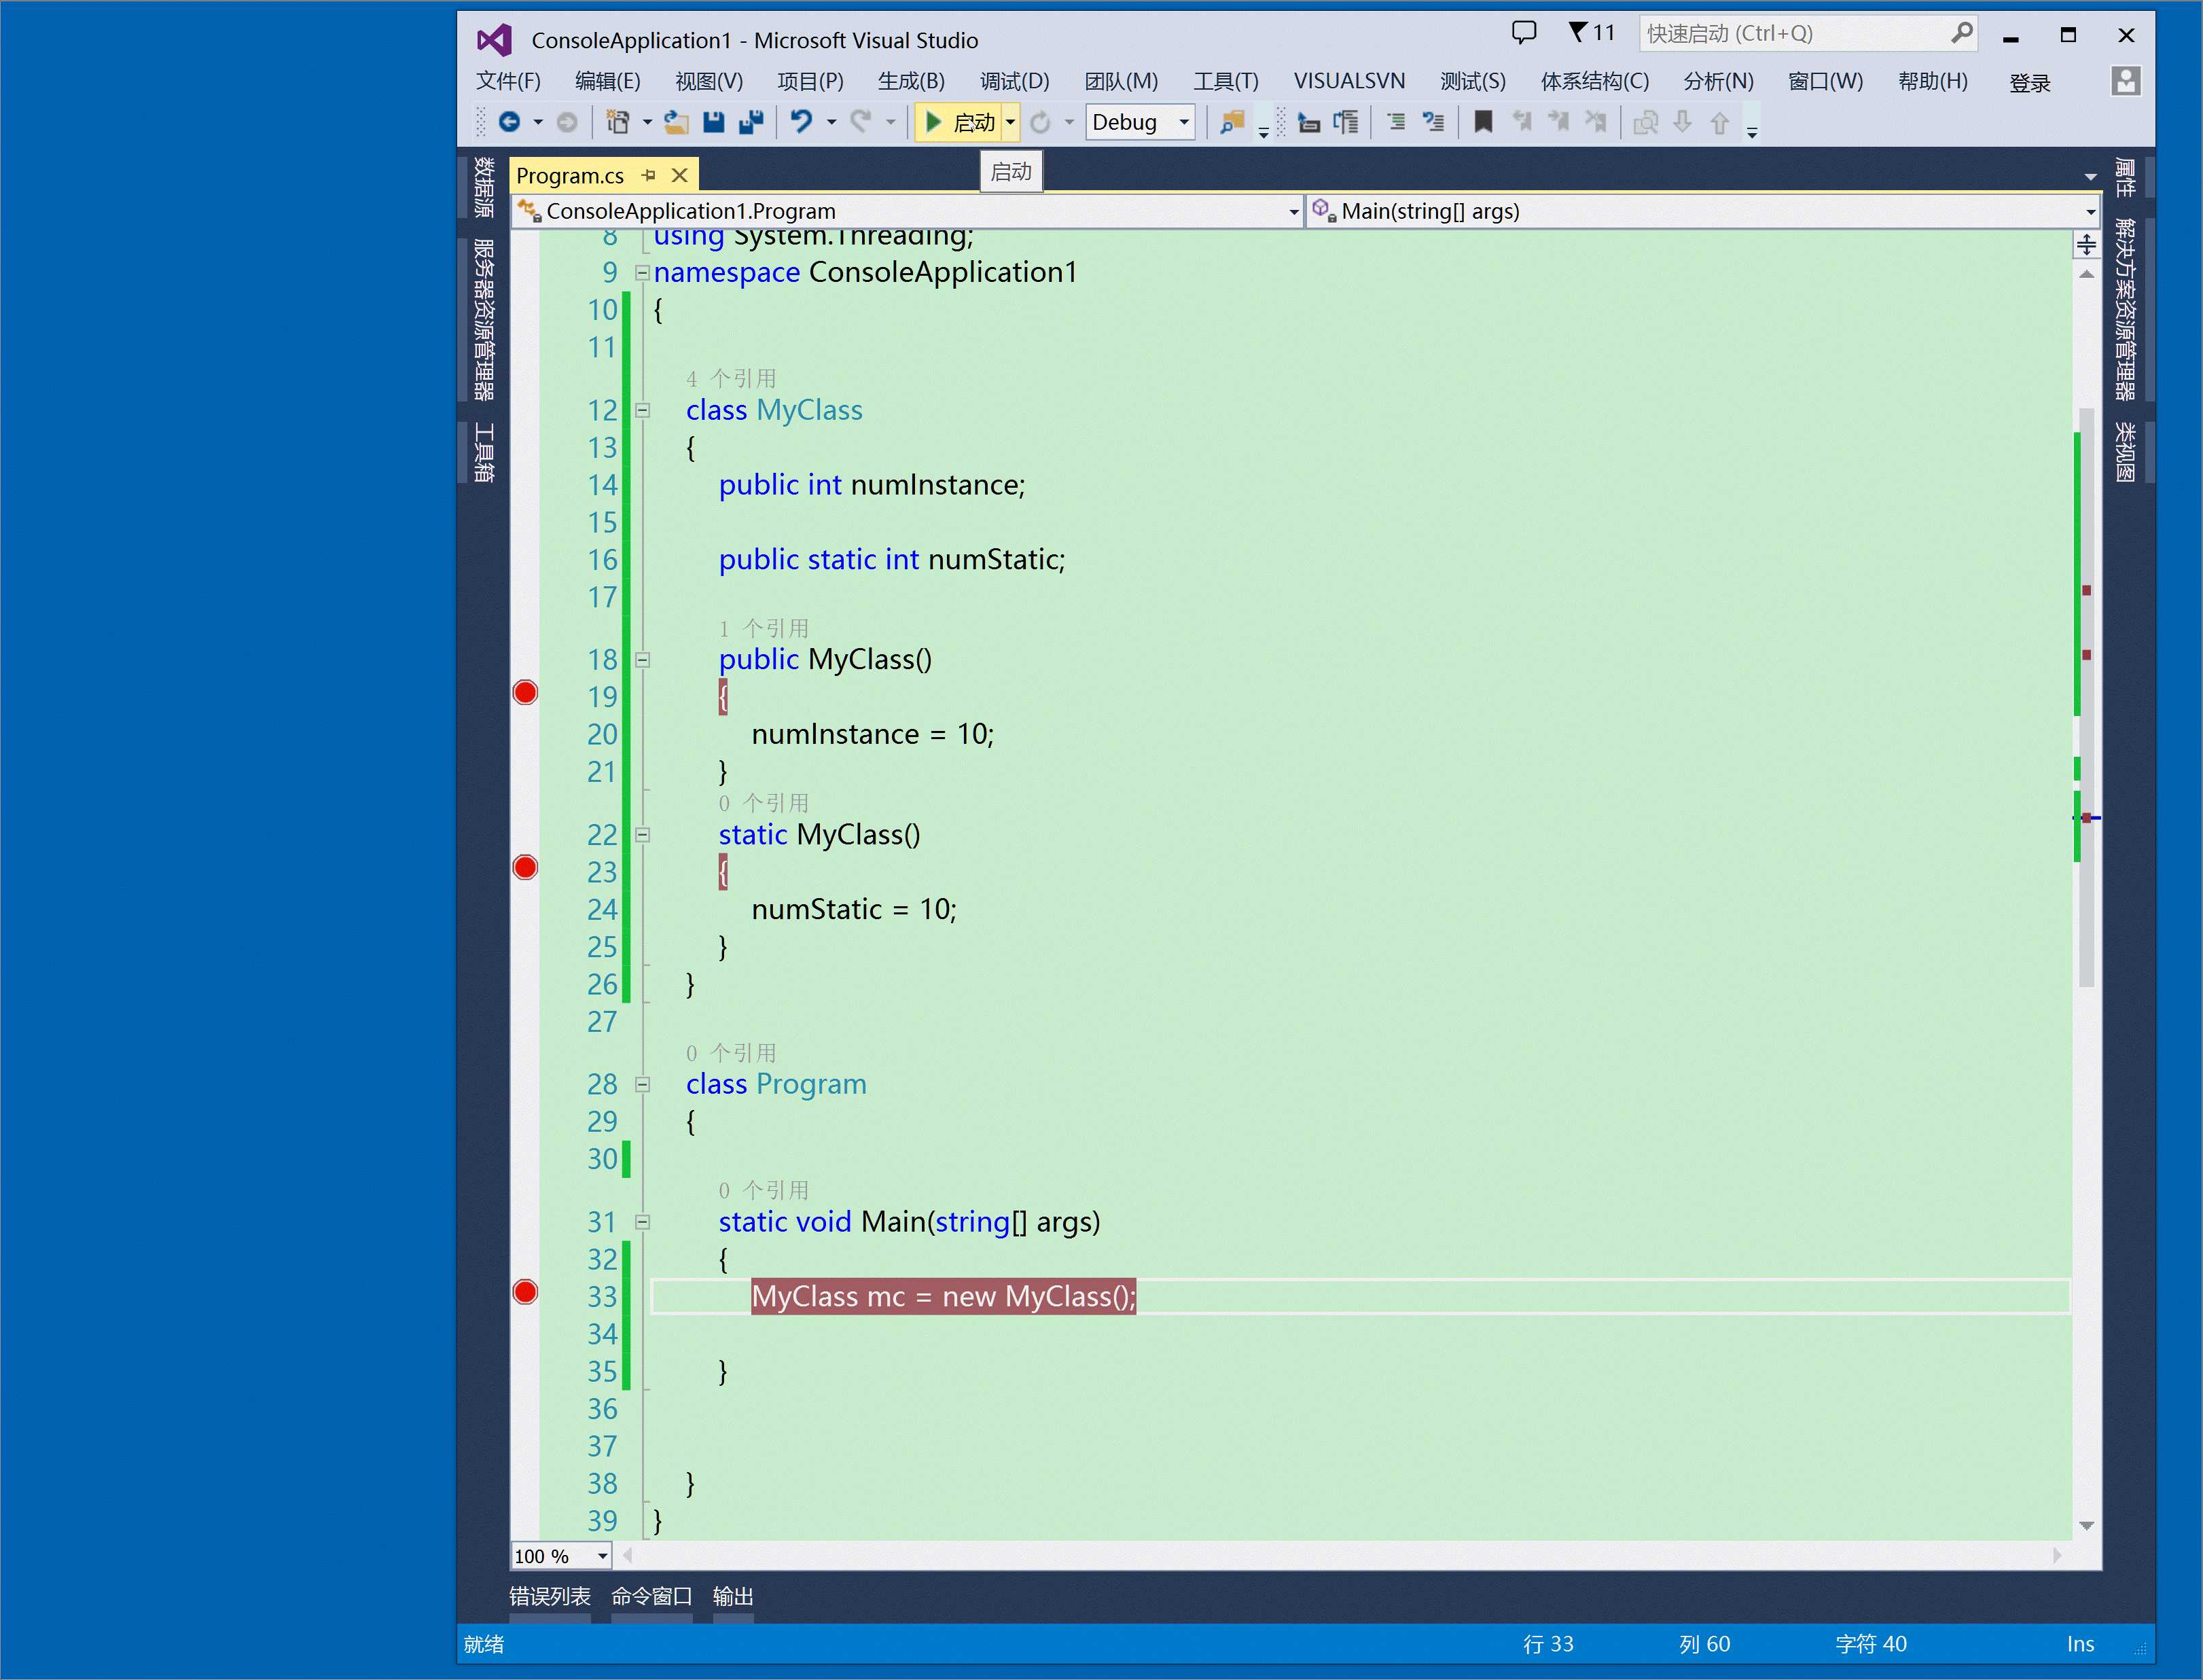Collapse the public MyClass() constructor
This screenshot has height=1680, width=2203.
[x=642, y=660]
